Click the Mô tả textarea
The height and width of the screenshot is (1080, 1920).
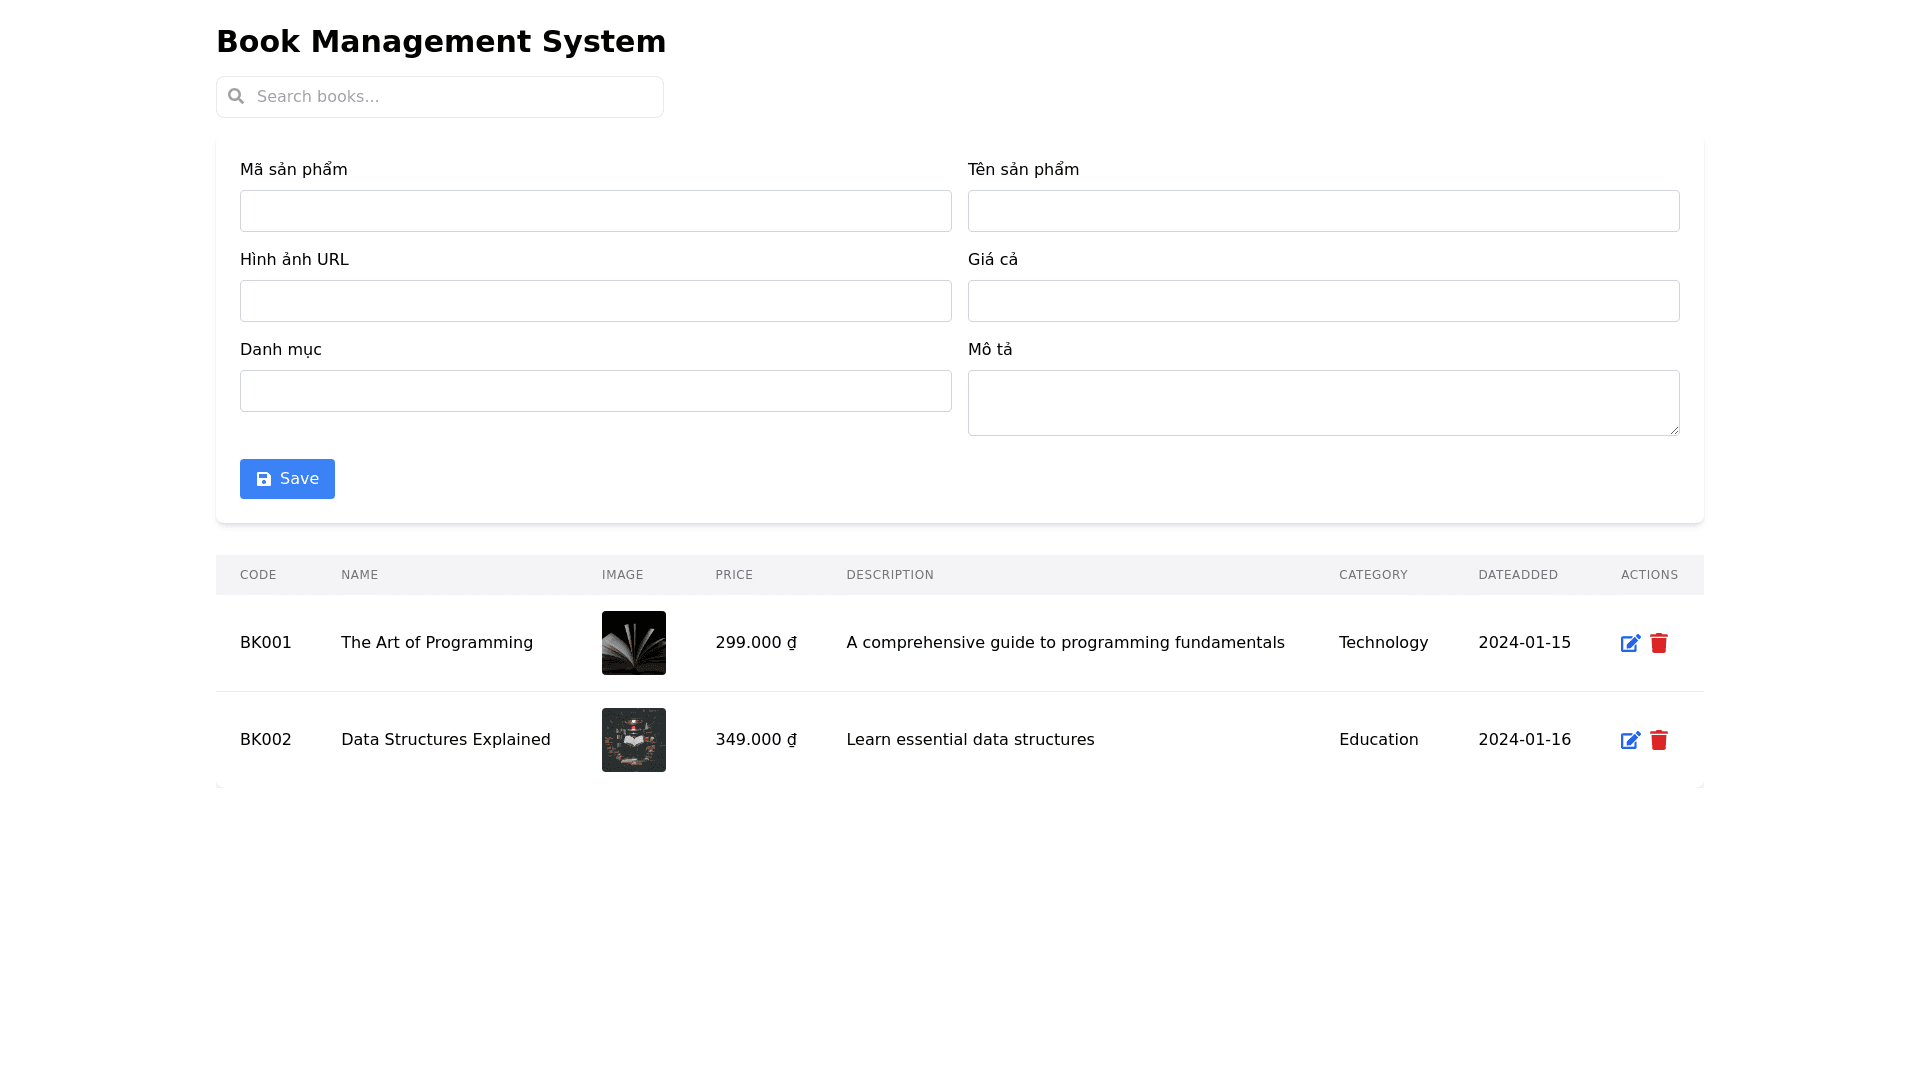(x=1323, y=403)
